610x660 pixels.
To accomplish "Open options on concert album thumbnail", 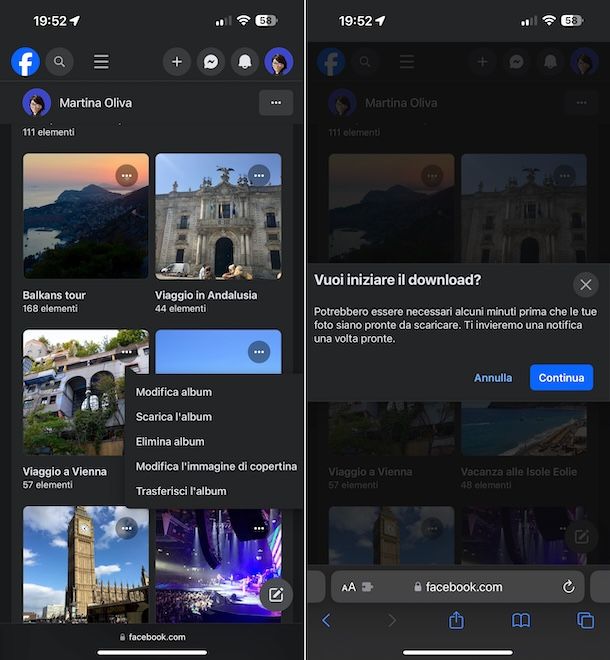I will (x=259, y=528).
